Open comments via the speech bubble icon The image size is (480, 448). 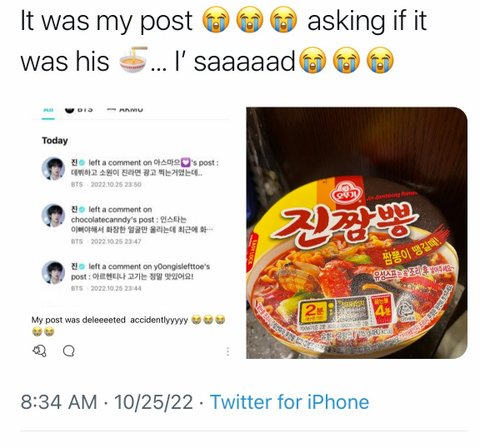pyautogui.click(x=69, y=351)
